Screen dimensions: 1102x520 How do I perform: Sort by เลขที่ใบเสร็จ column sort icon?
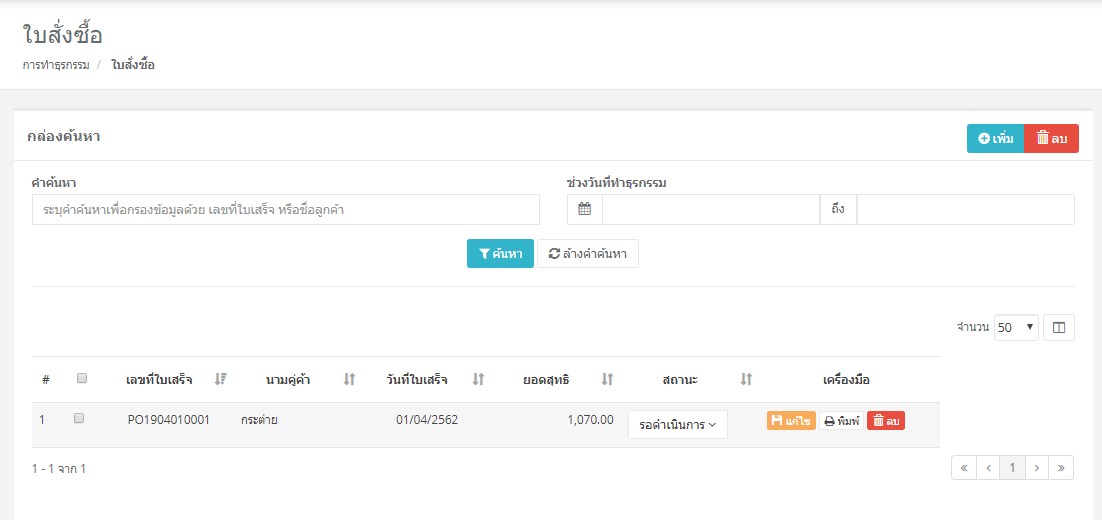(x=221, y=379)
